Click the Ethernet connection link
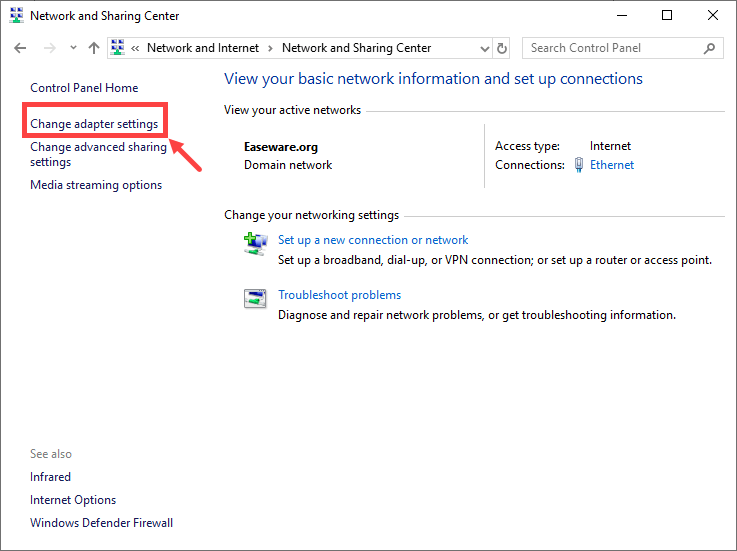Image resolution: width=737 pixels, height=551 pixels. (x=612, y=165)
